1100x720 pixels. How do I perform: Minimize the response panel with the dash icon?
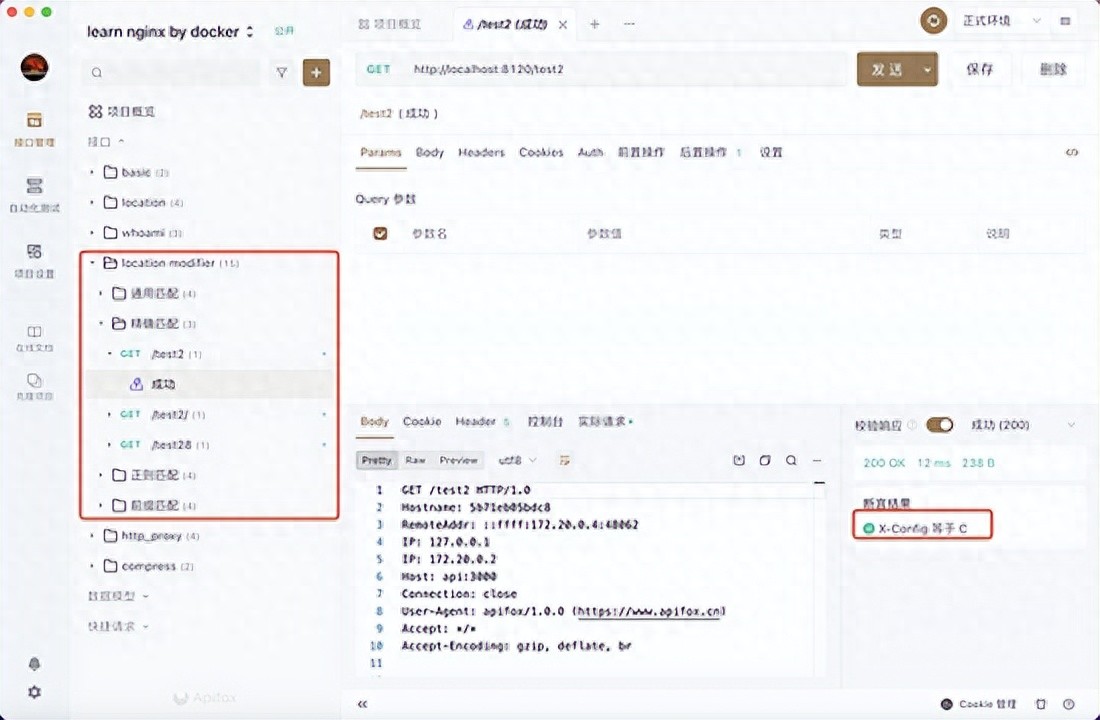pyautogui.click(x=817, y=460)
